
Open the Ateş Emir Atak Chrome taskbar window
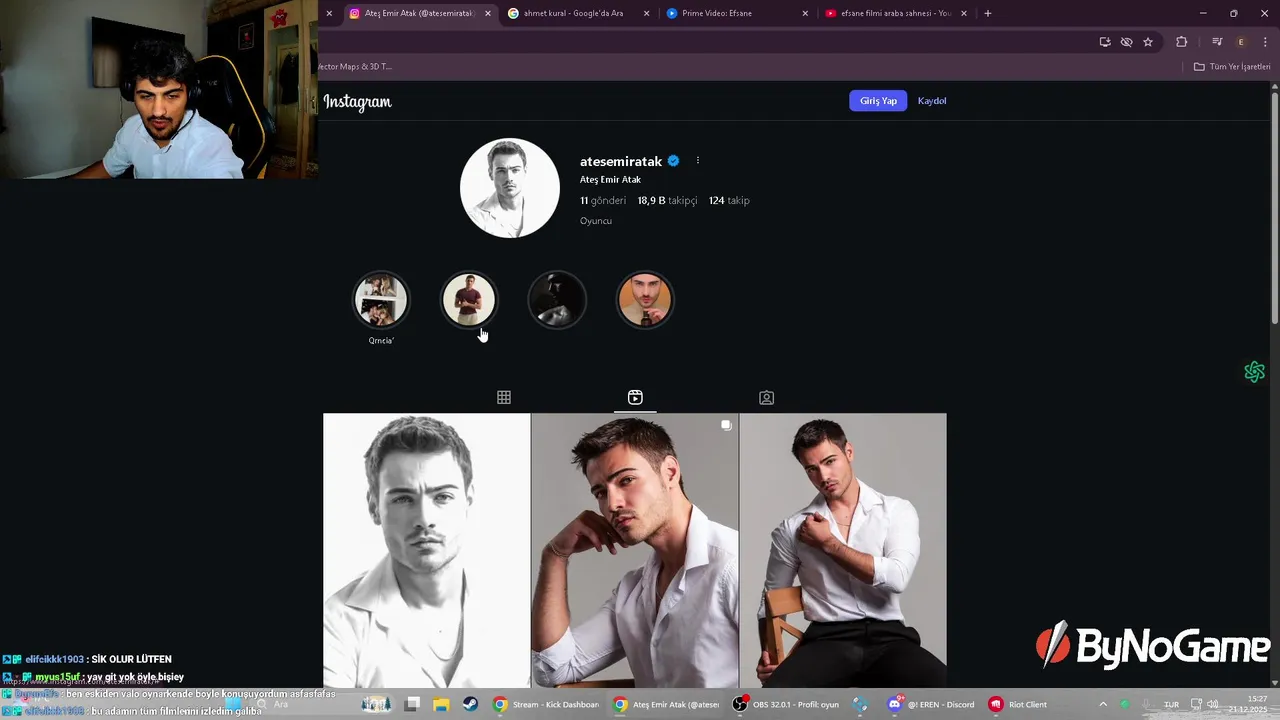coord(667,705)
